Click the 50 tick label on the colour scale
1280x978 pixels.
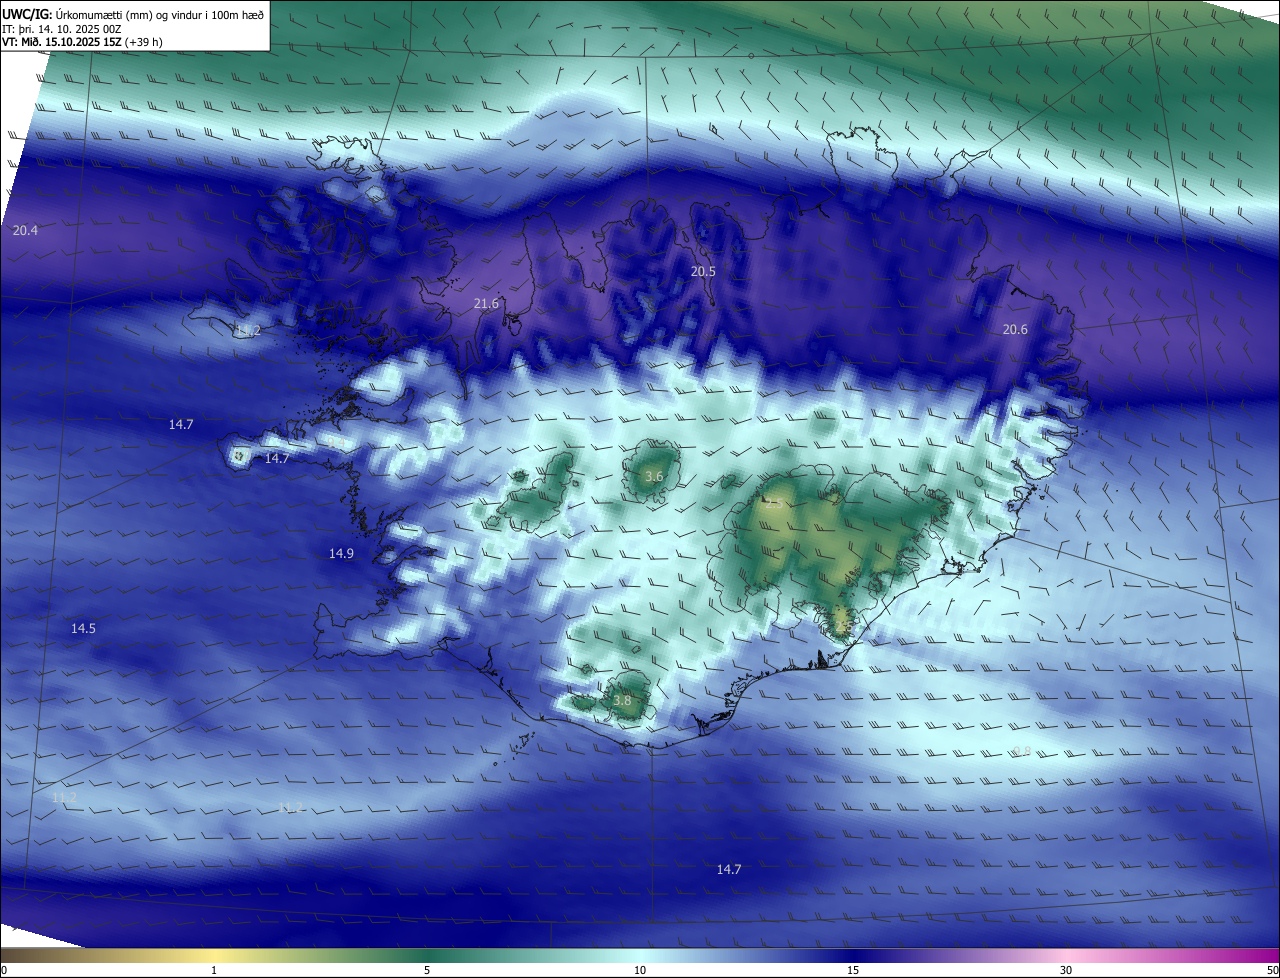(x=1272, y=970)
